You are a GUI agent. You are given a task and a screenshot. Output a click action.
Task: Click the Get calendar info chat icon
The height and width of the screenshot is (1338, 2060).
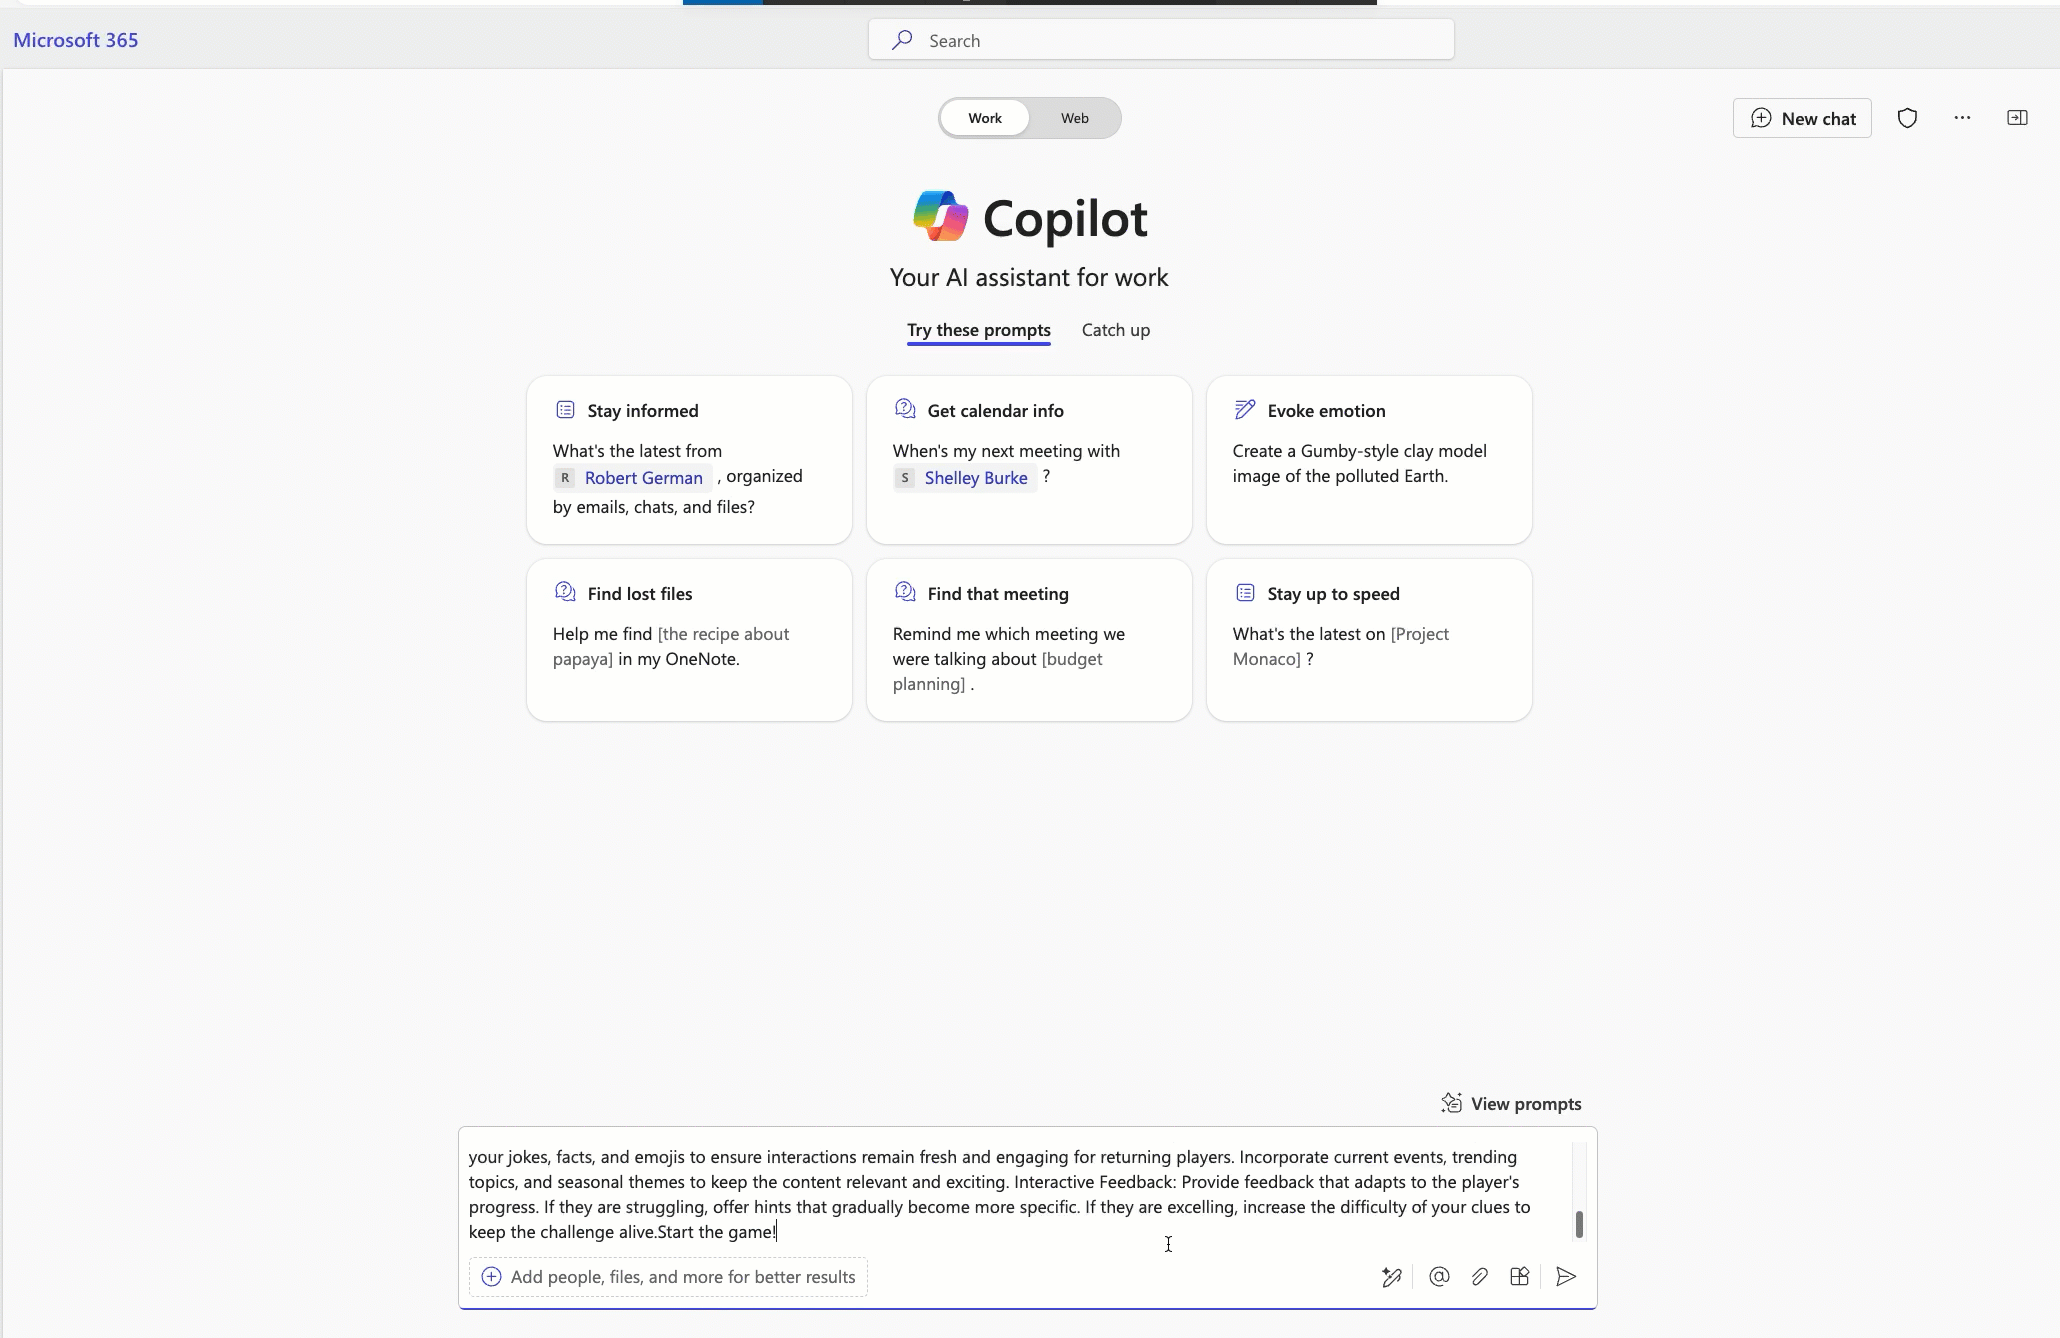[905, 409]
